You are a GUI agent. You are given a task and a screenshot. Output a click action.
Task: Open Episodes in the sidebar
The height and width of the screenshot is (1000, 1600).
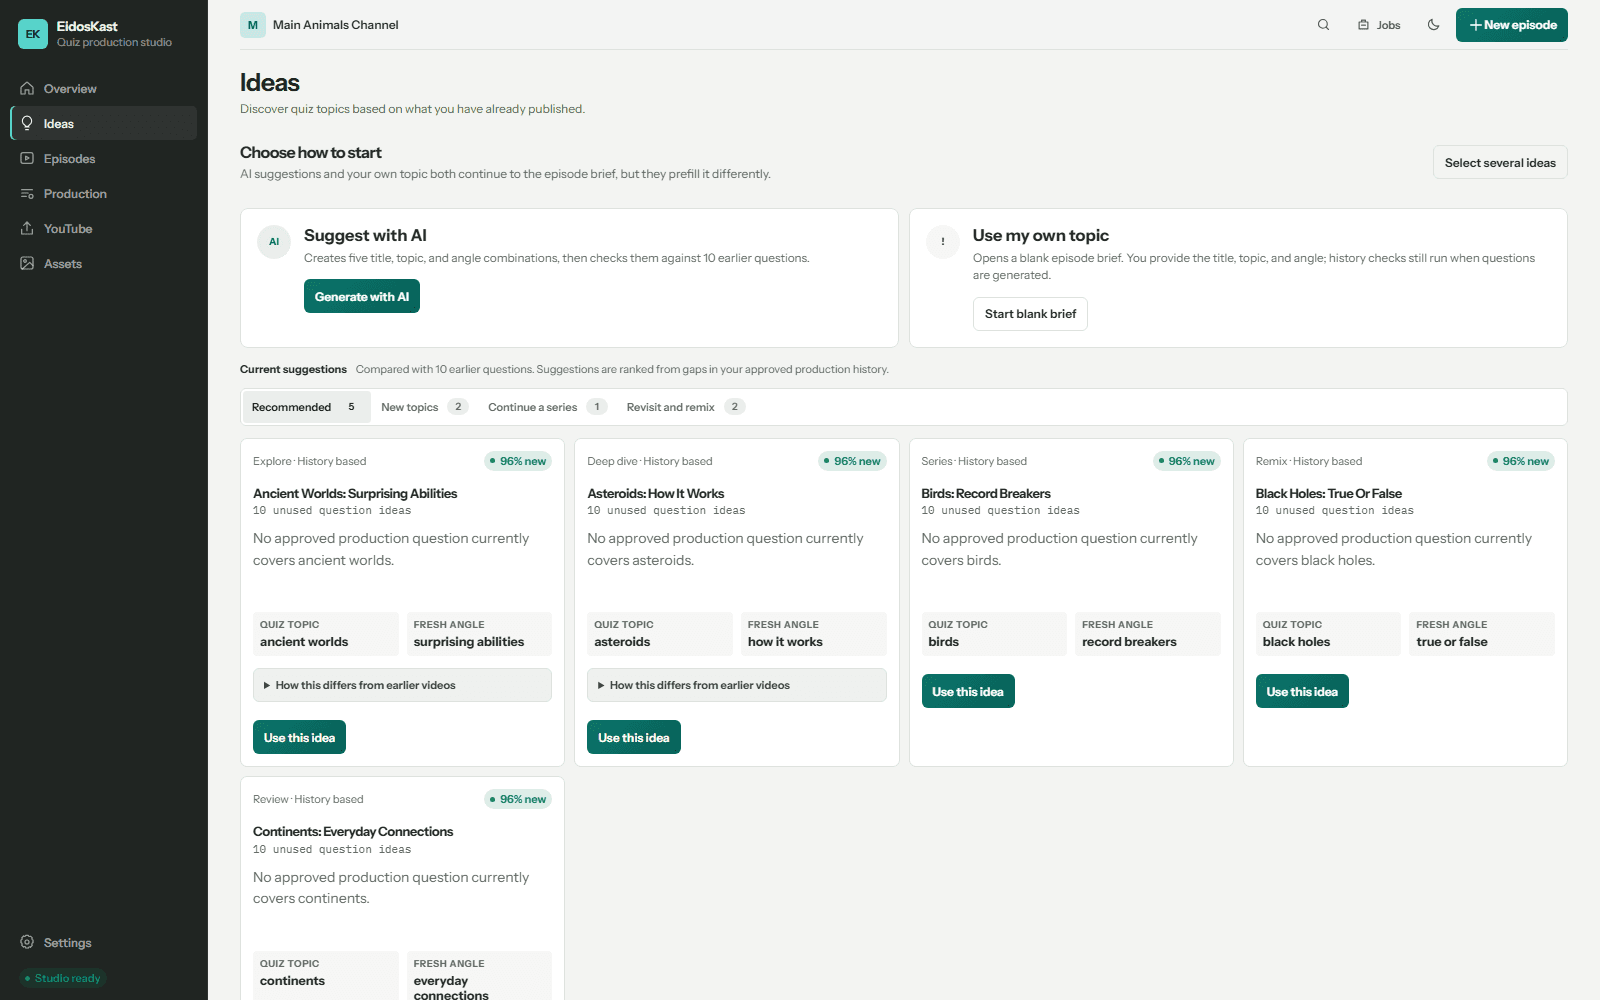pos(104,159)
